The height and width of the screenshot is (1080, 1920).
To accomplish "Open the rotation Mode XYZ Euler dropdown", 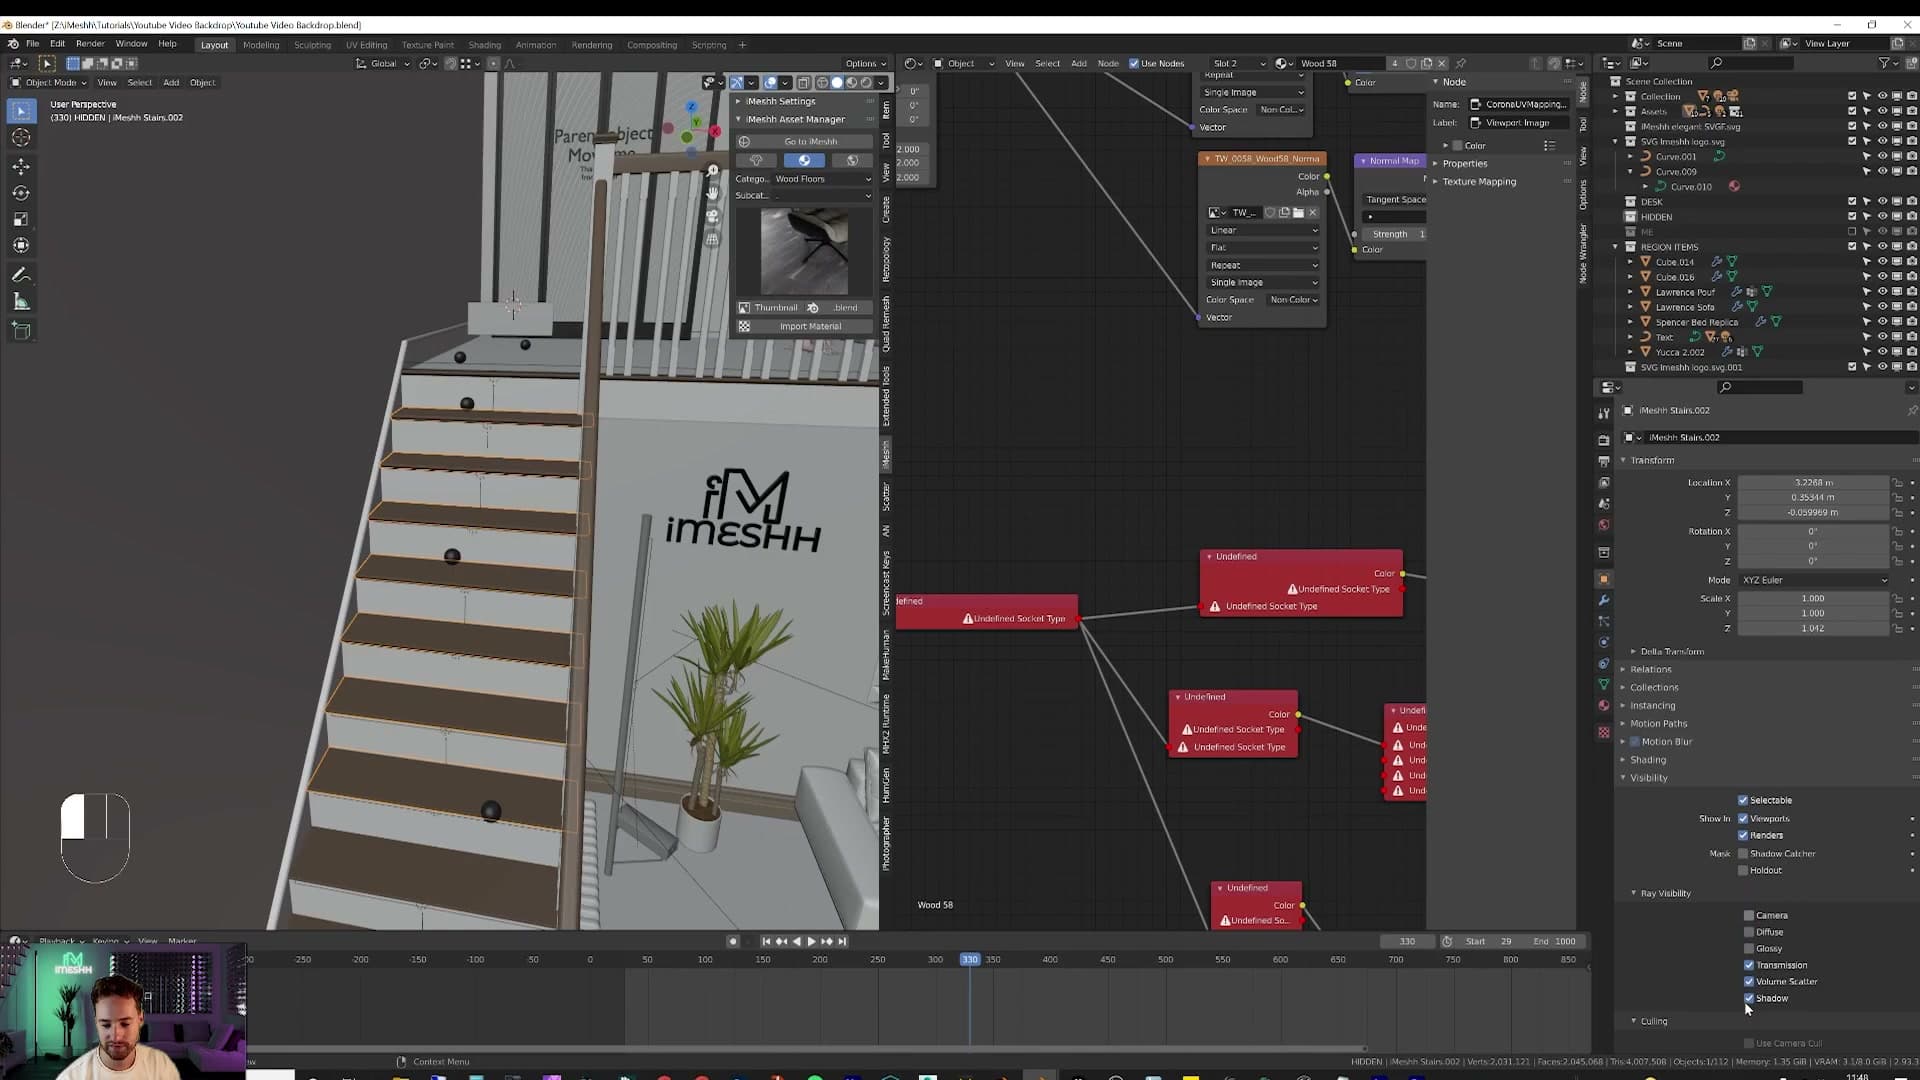I will pos(1814,580).
